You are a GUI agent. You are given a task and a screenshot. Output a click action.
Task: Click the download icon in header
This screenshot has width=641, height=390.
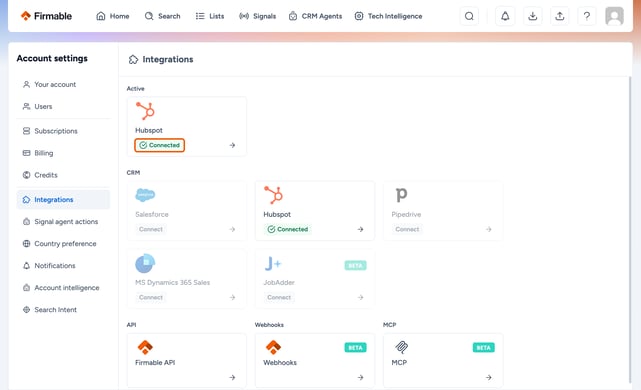point(533,16)
